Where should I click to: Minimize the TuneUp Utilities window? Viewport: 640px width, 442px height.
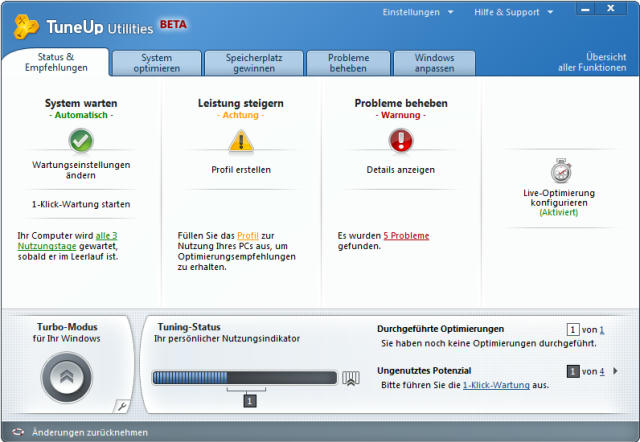(585, 9)
